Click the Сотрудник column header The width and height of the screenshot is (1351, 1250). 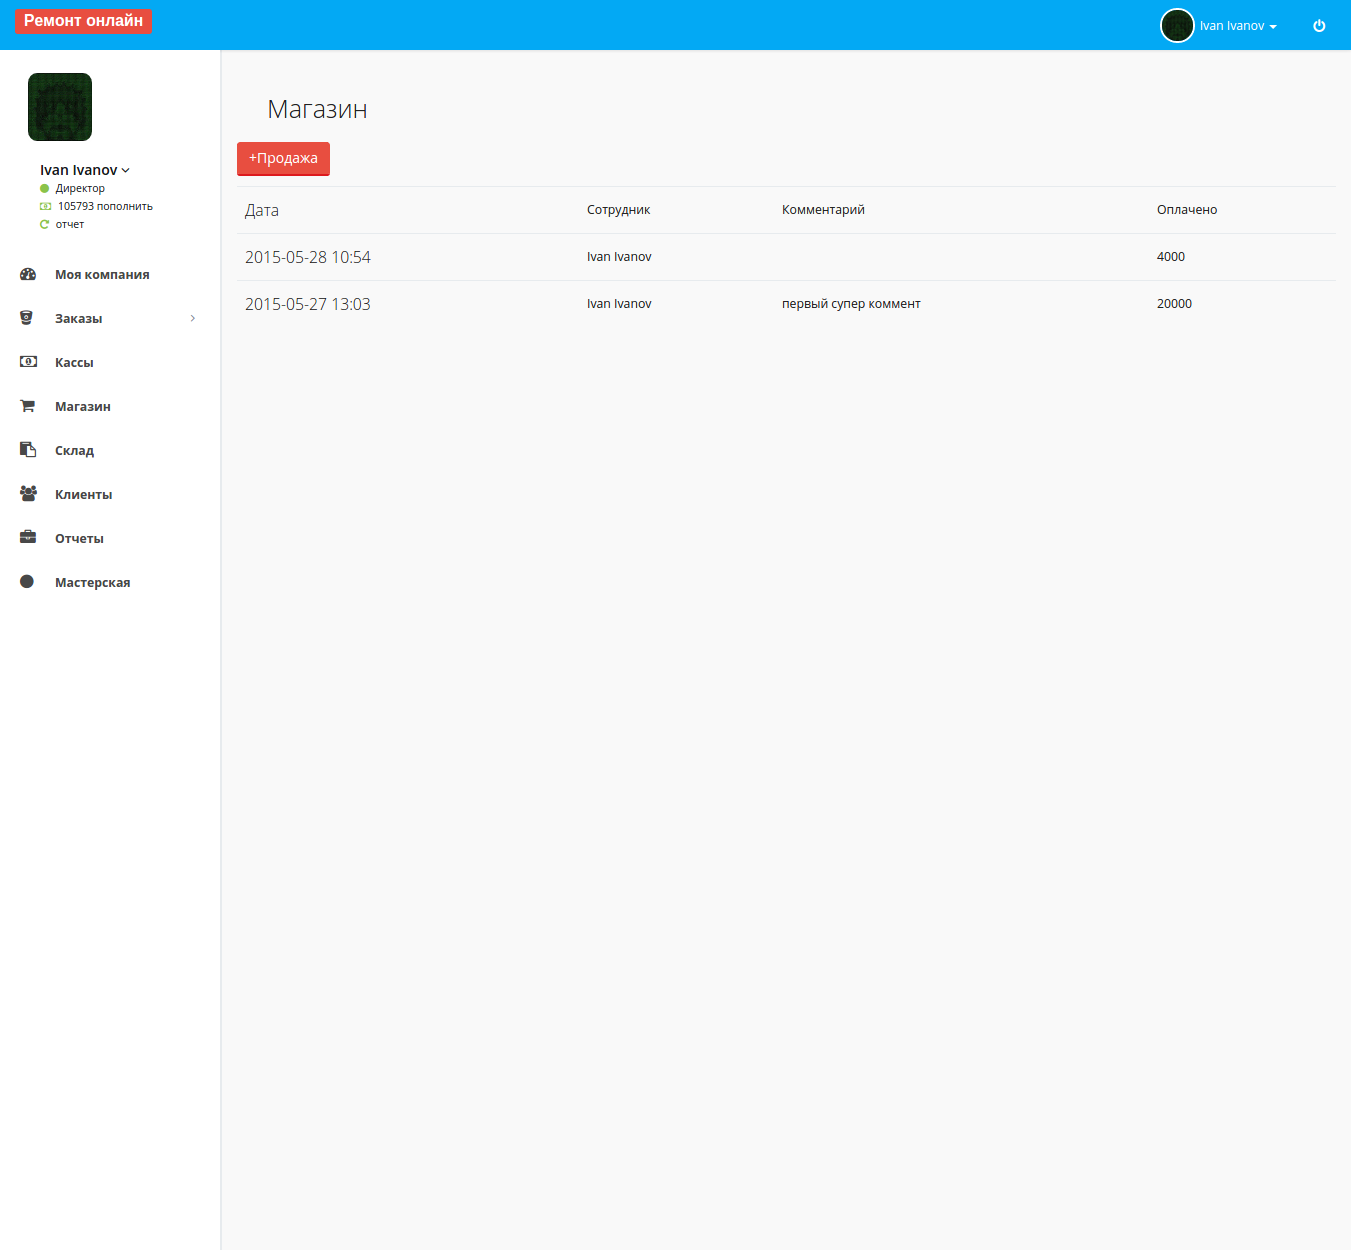tap(618, 210)
